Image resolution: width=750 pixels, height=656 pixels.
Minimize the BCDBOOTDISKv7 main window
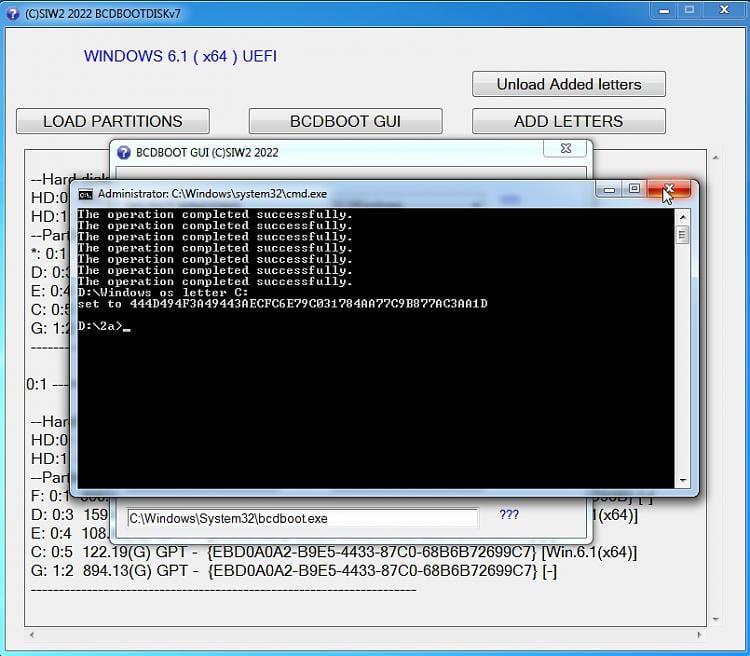pyautogui.click(x=664, y=10)
